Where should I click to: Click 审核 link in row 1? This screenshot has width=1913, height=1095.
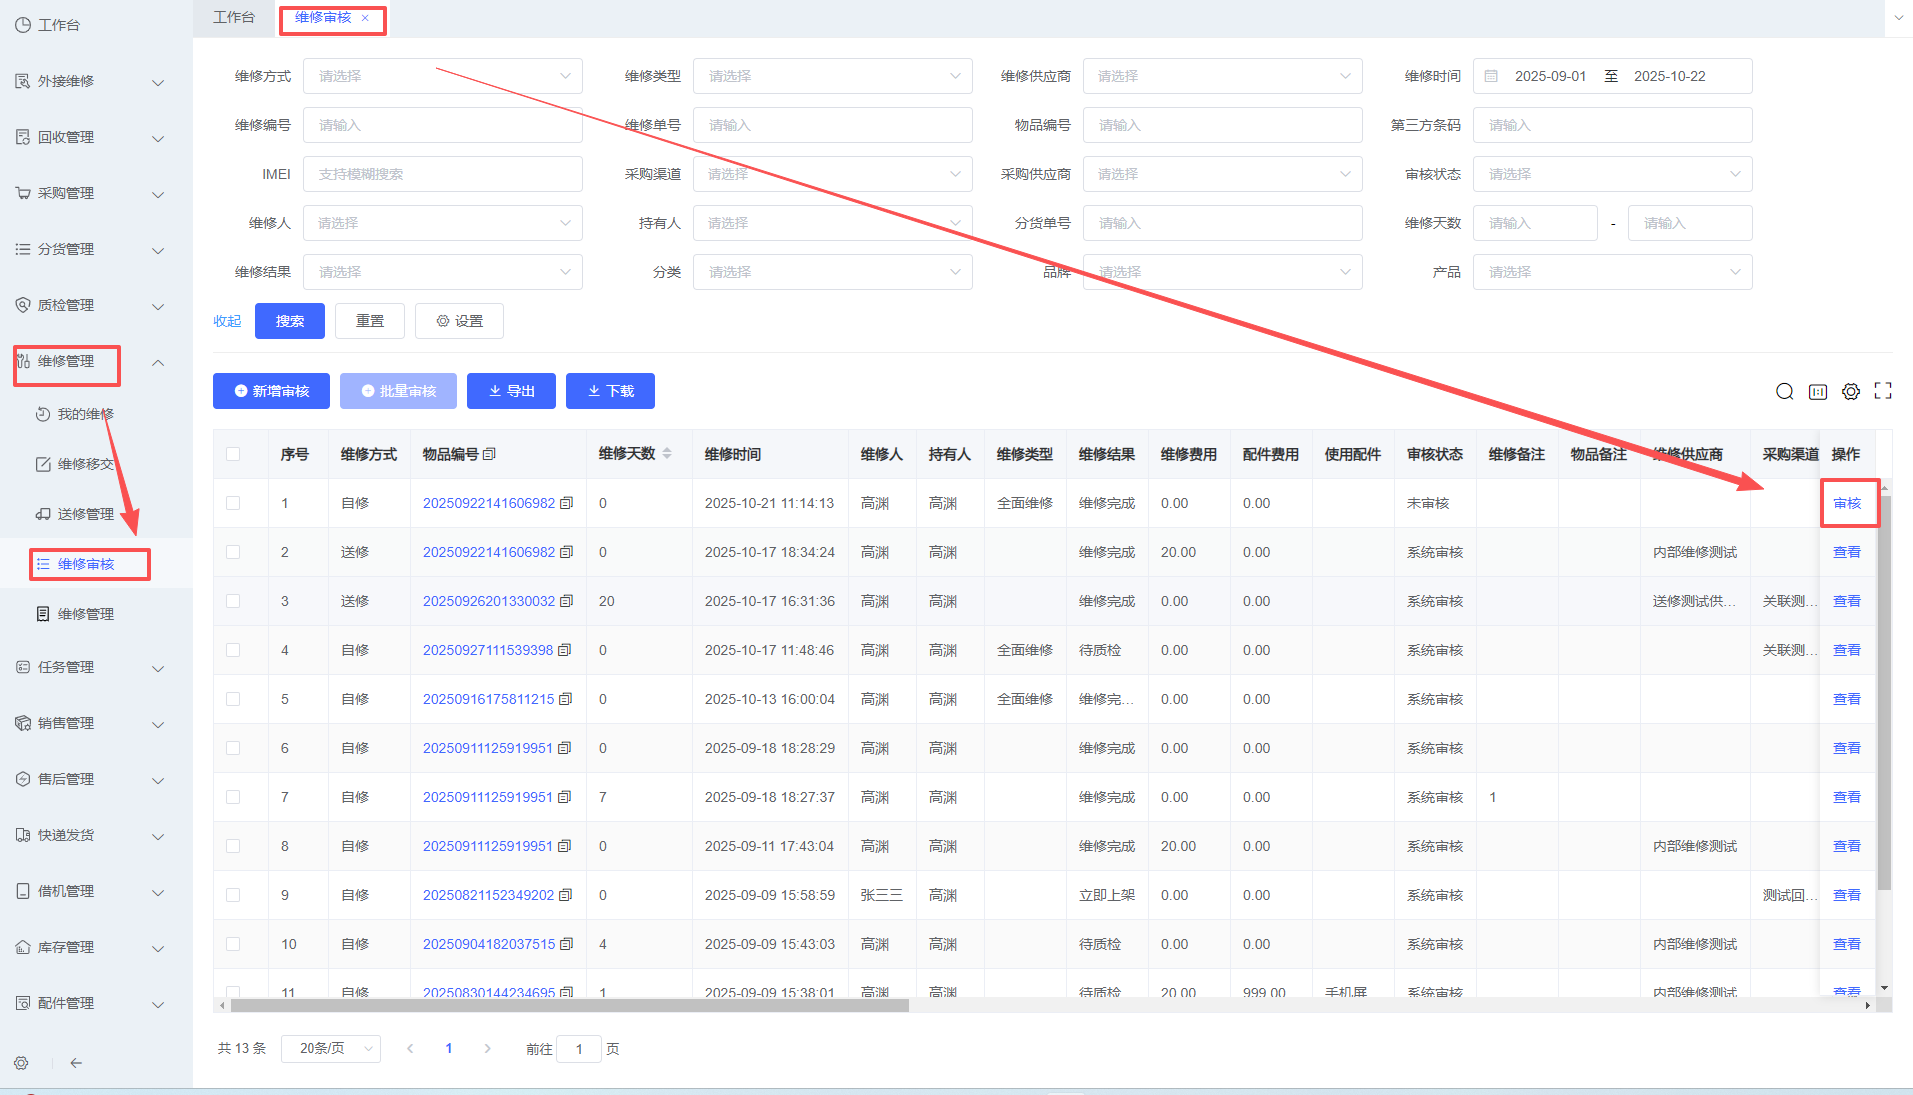point(1847,503)
